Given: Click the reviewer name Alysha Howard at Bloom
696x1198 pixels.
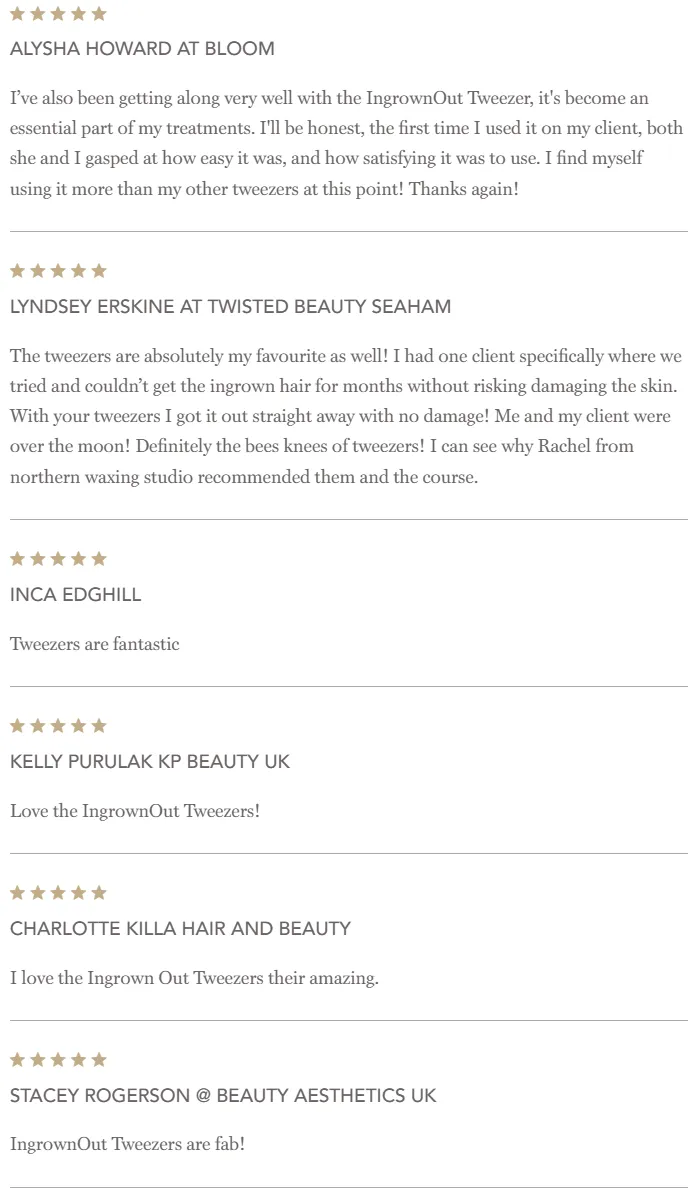Looking at the screenshot, I should (142, 49).
